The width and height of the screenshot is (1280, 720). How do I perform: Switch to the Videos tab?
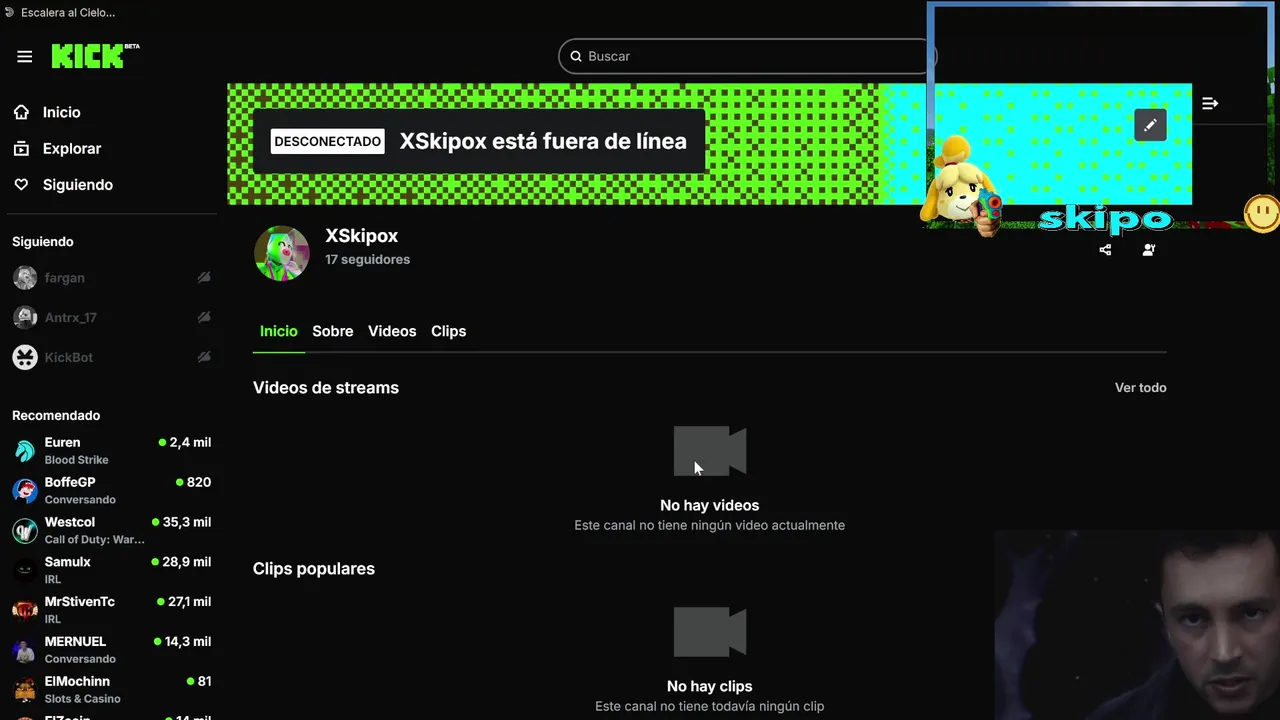coord(392,331)
